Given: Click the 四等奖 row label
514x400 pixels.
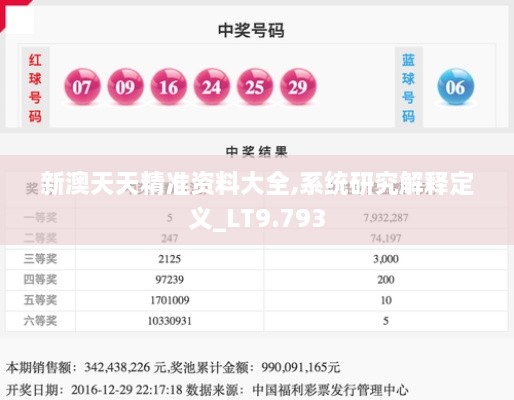Looking at the screenshot, I should (40, 279).
